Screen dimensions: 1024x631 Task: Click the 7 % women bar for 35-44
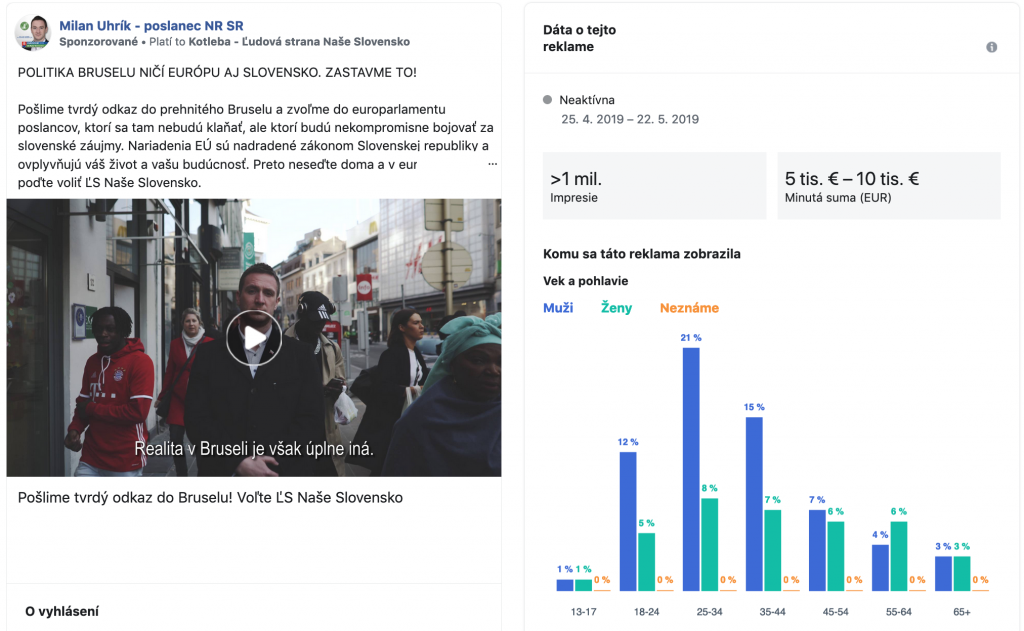point(773,551)
